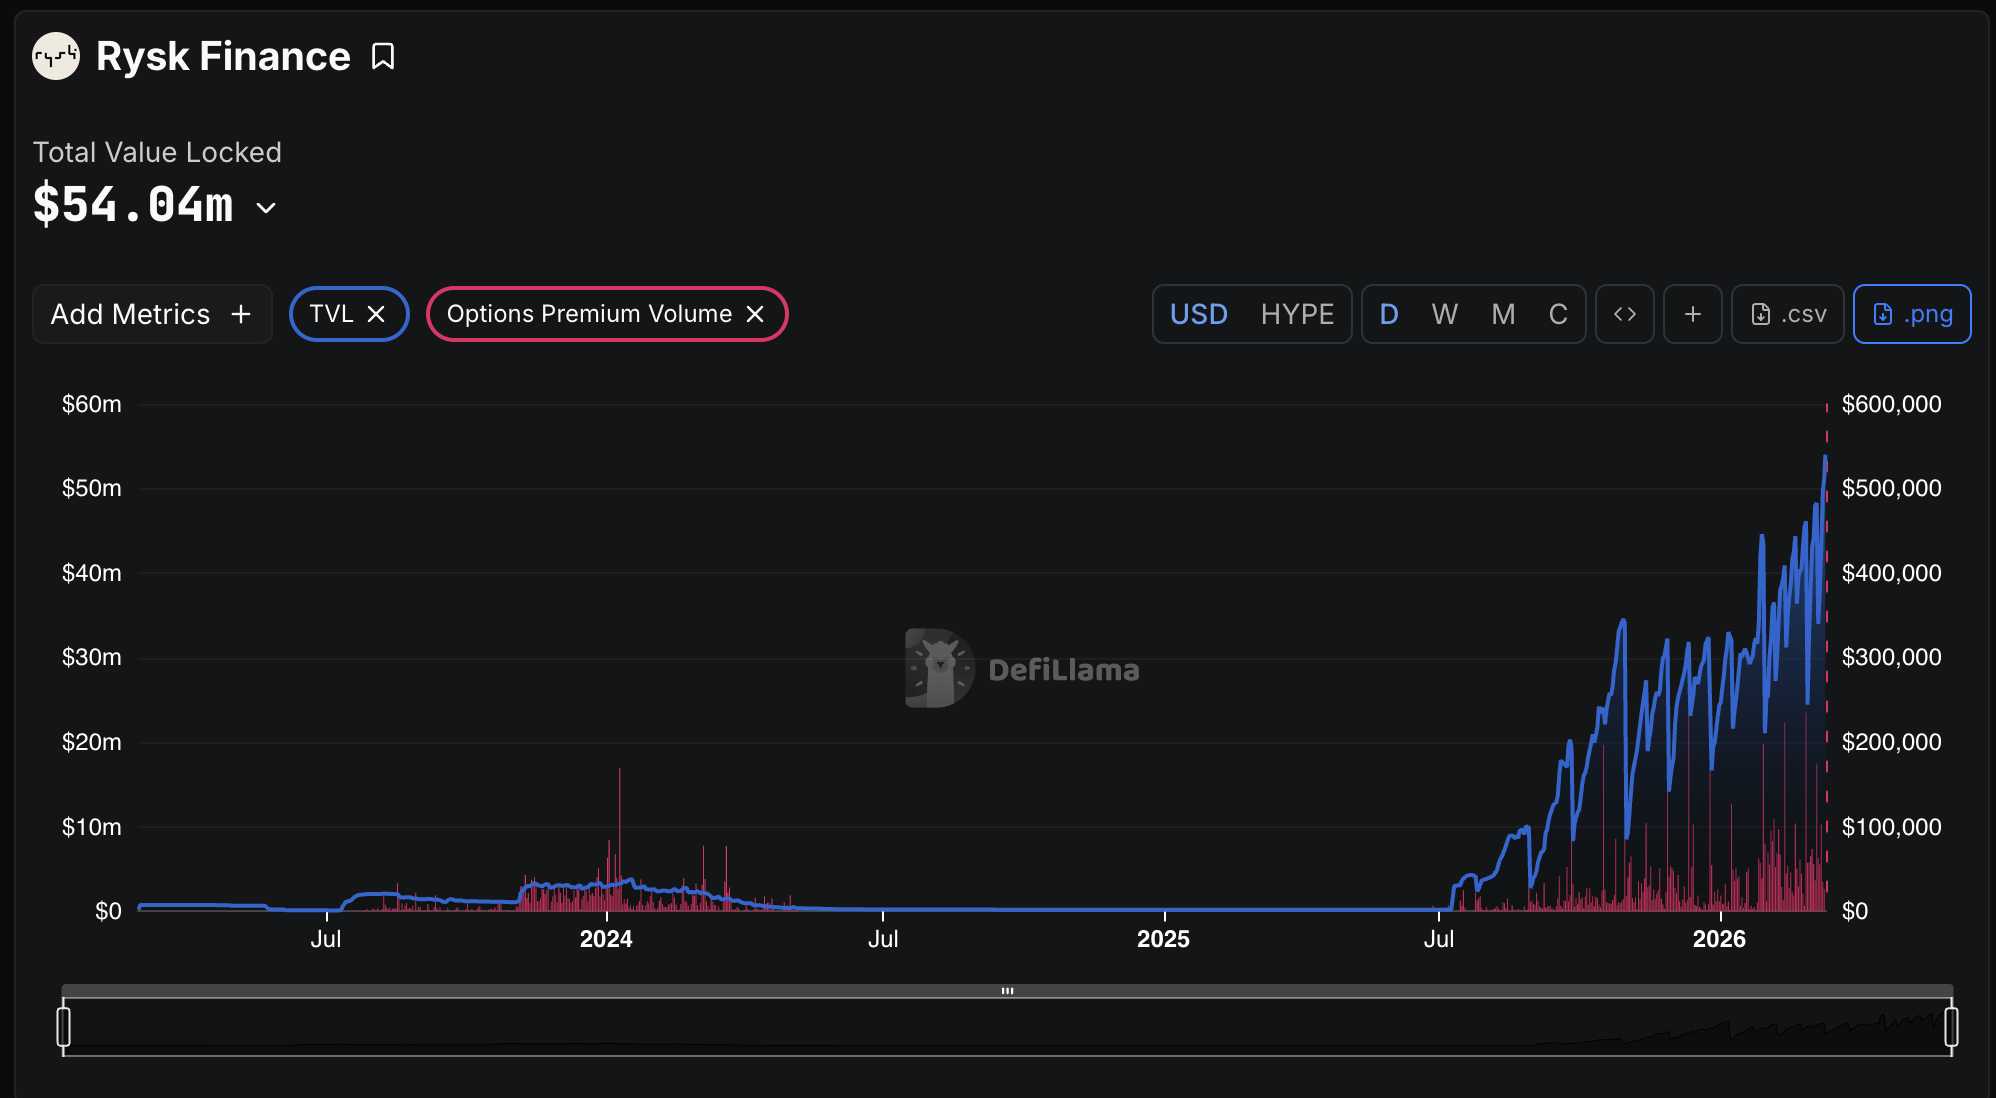The width and height of the screenshot is (1996, 1098).
Task: Select weekly W interval
Action: (x=1444, y=314)
